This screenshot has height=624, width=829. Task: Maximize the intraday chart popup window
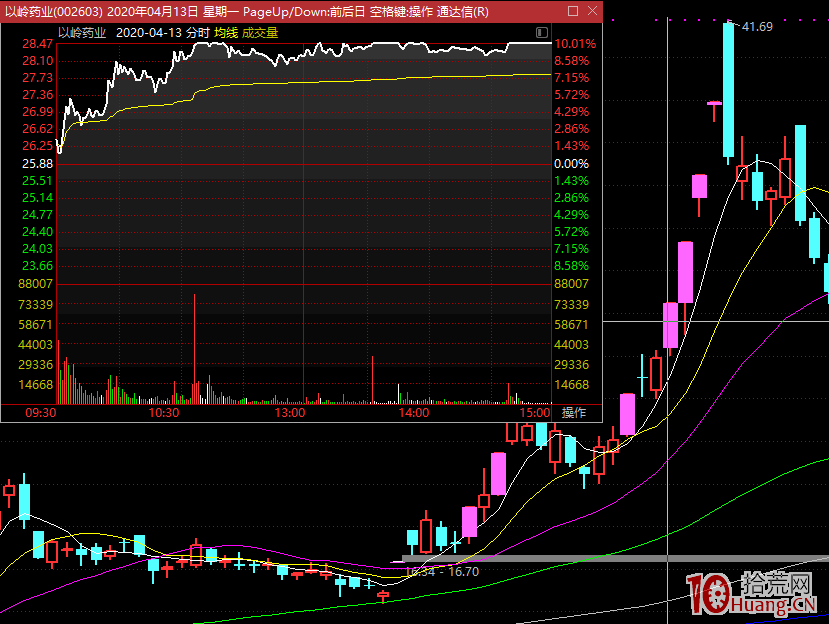coord(573,11)
